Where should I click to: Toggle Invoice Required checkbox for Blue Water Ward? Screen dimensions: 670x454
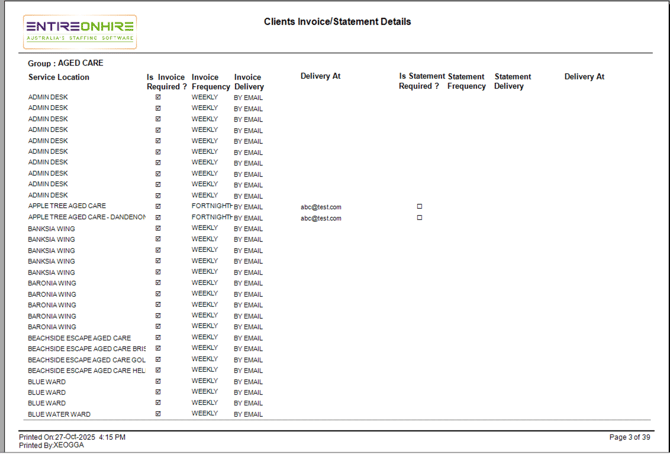coord(158,413)
